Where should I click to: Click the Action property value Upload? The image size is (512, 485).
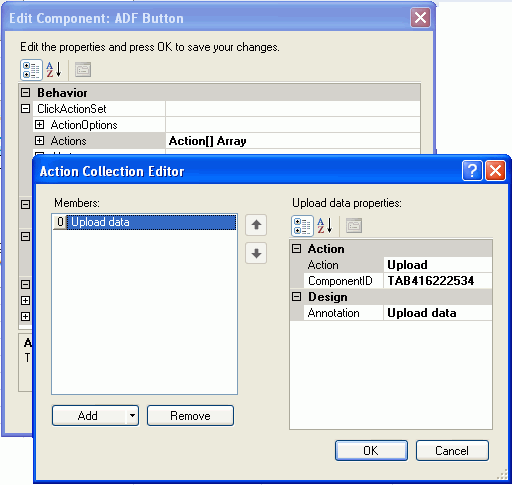coord(438,265)
